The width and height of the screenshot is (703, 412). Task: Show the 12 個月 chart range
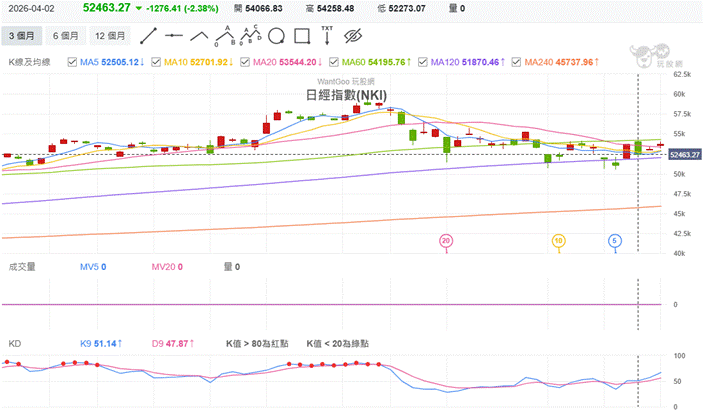tap(110, 35)
